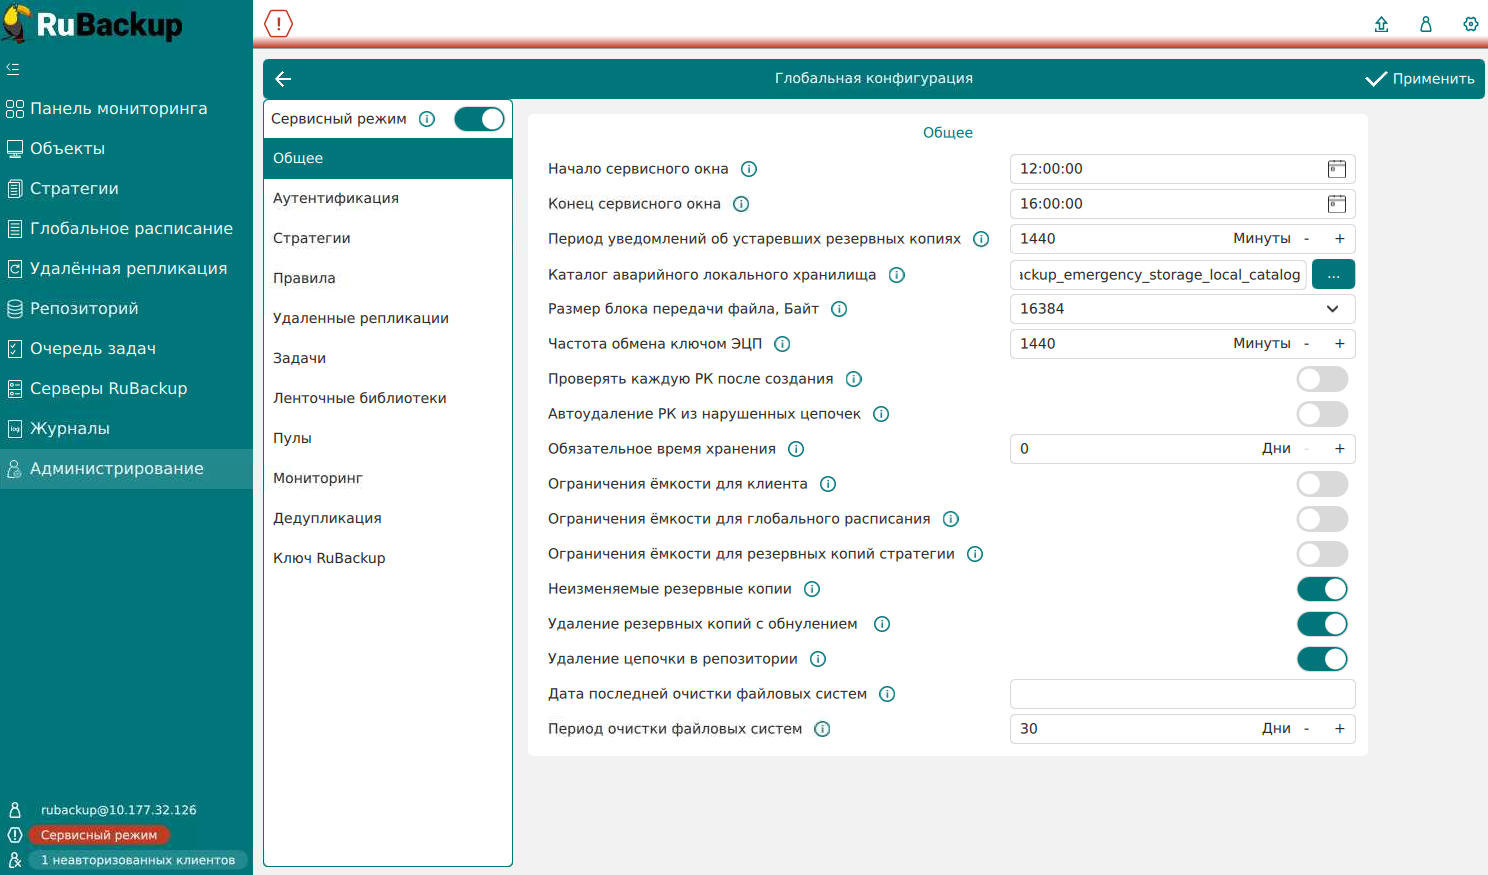1488x875 pixels.
Task: Show info for Начало сервисного окна
Action: 749,169
